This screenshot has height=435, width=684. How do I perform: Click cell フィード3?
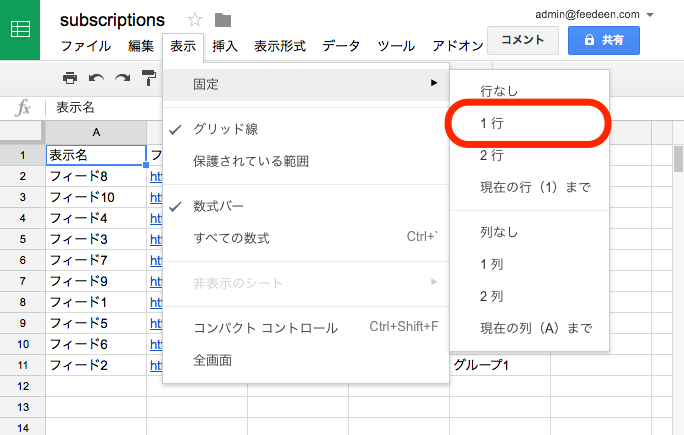96,239
